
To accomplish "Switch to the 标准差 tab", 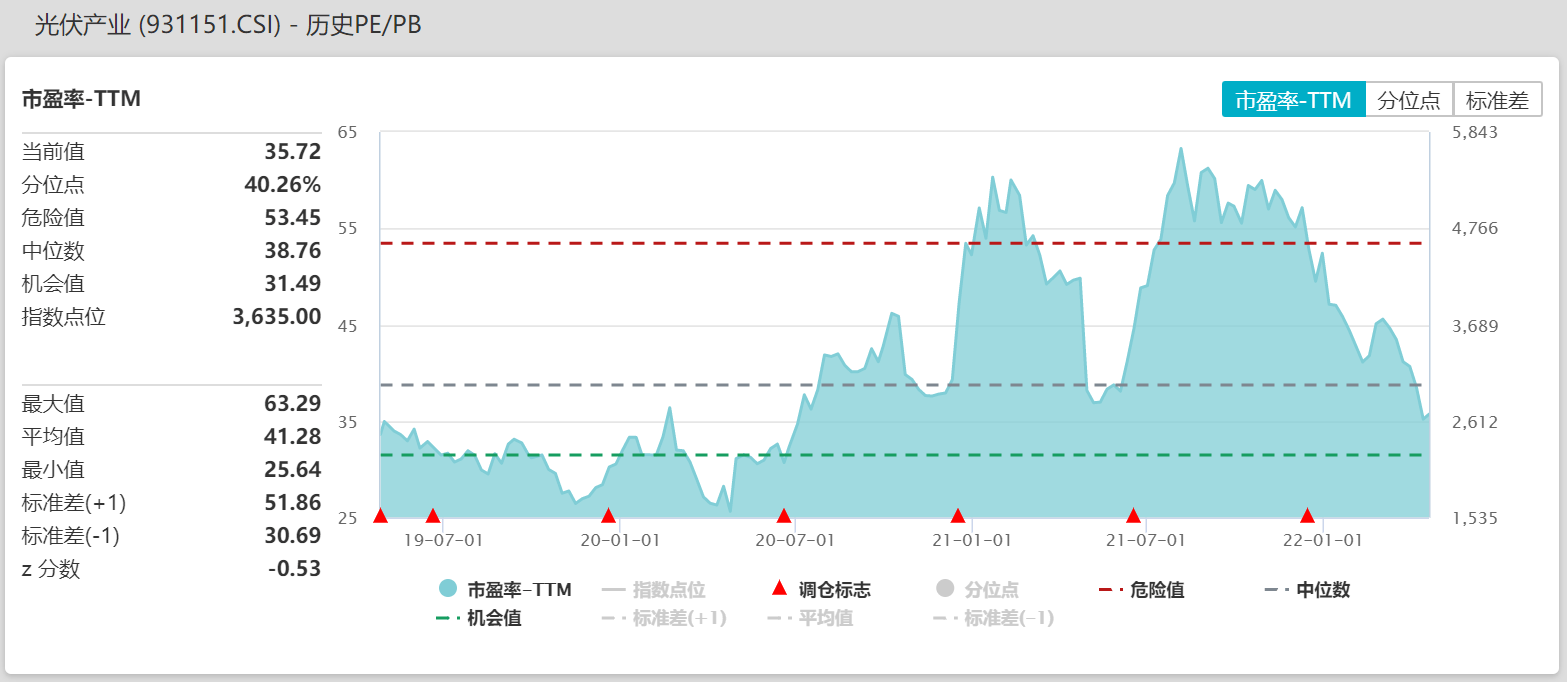I will [x=1498, y=99].
